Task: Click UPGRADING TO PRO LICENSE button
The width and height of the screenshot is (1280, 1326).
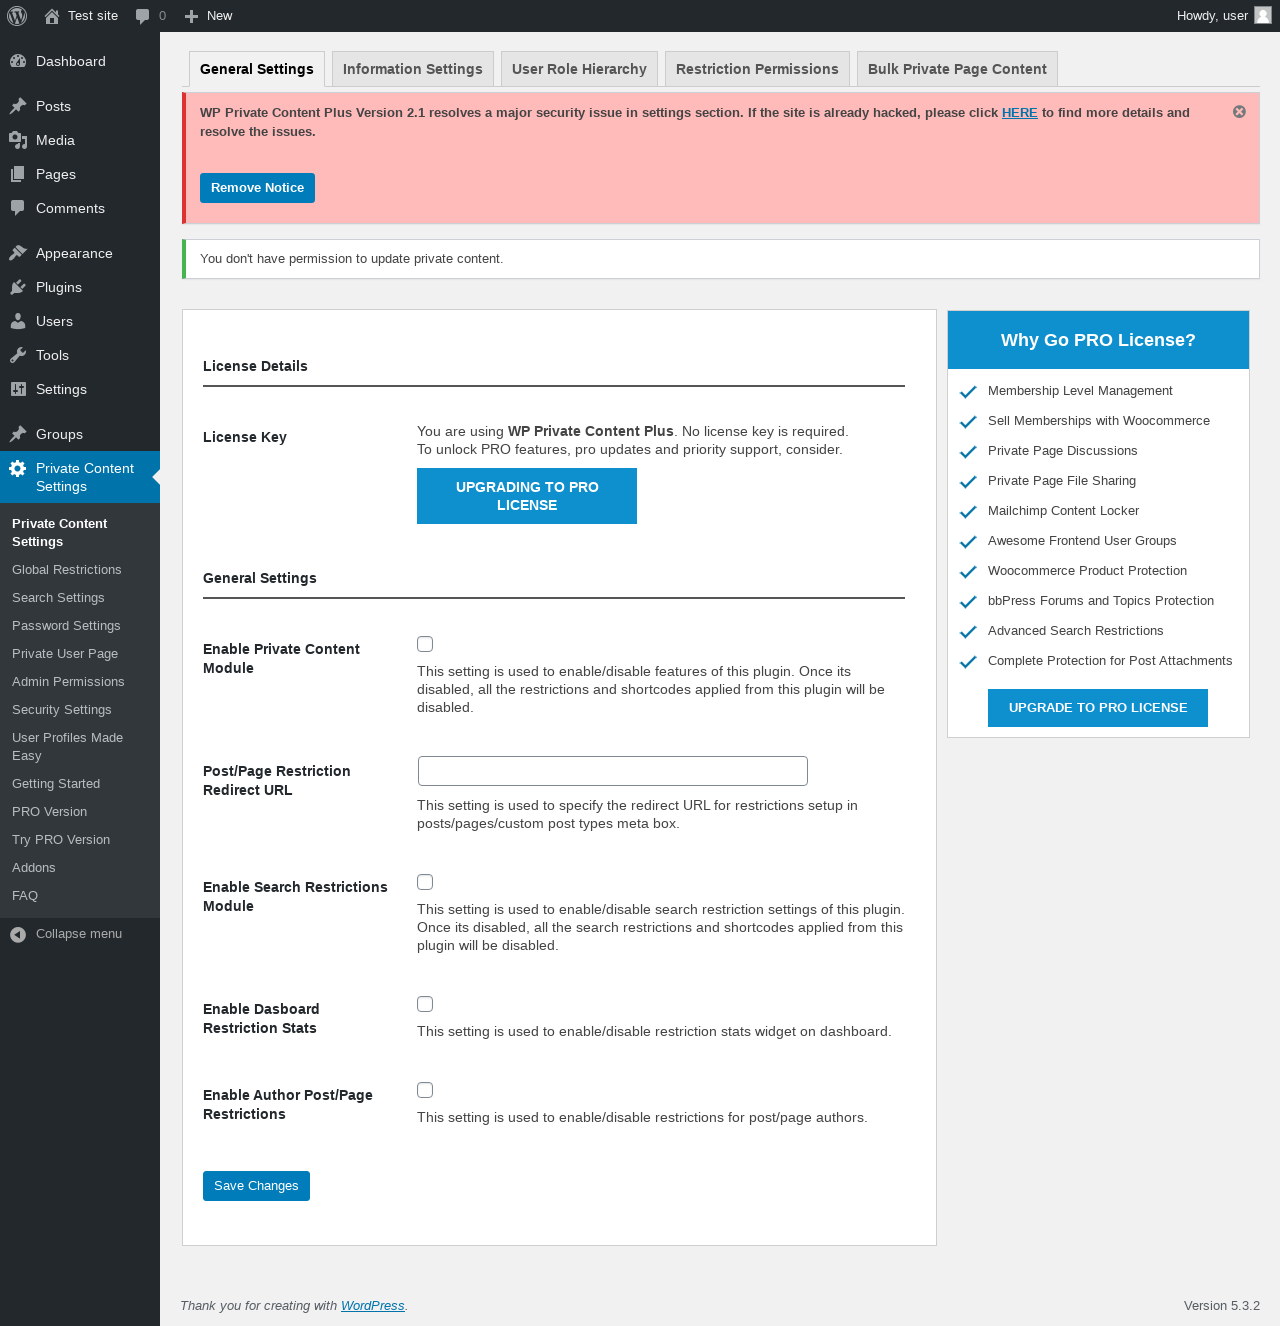Action: click(x=527, y=496)
